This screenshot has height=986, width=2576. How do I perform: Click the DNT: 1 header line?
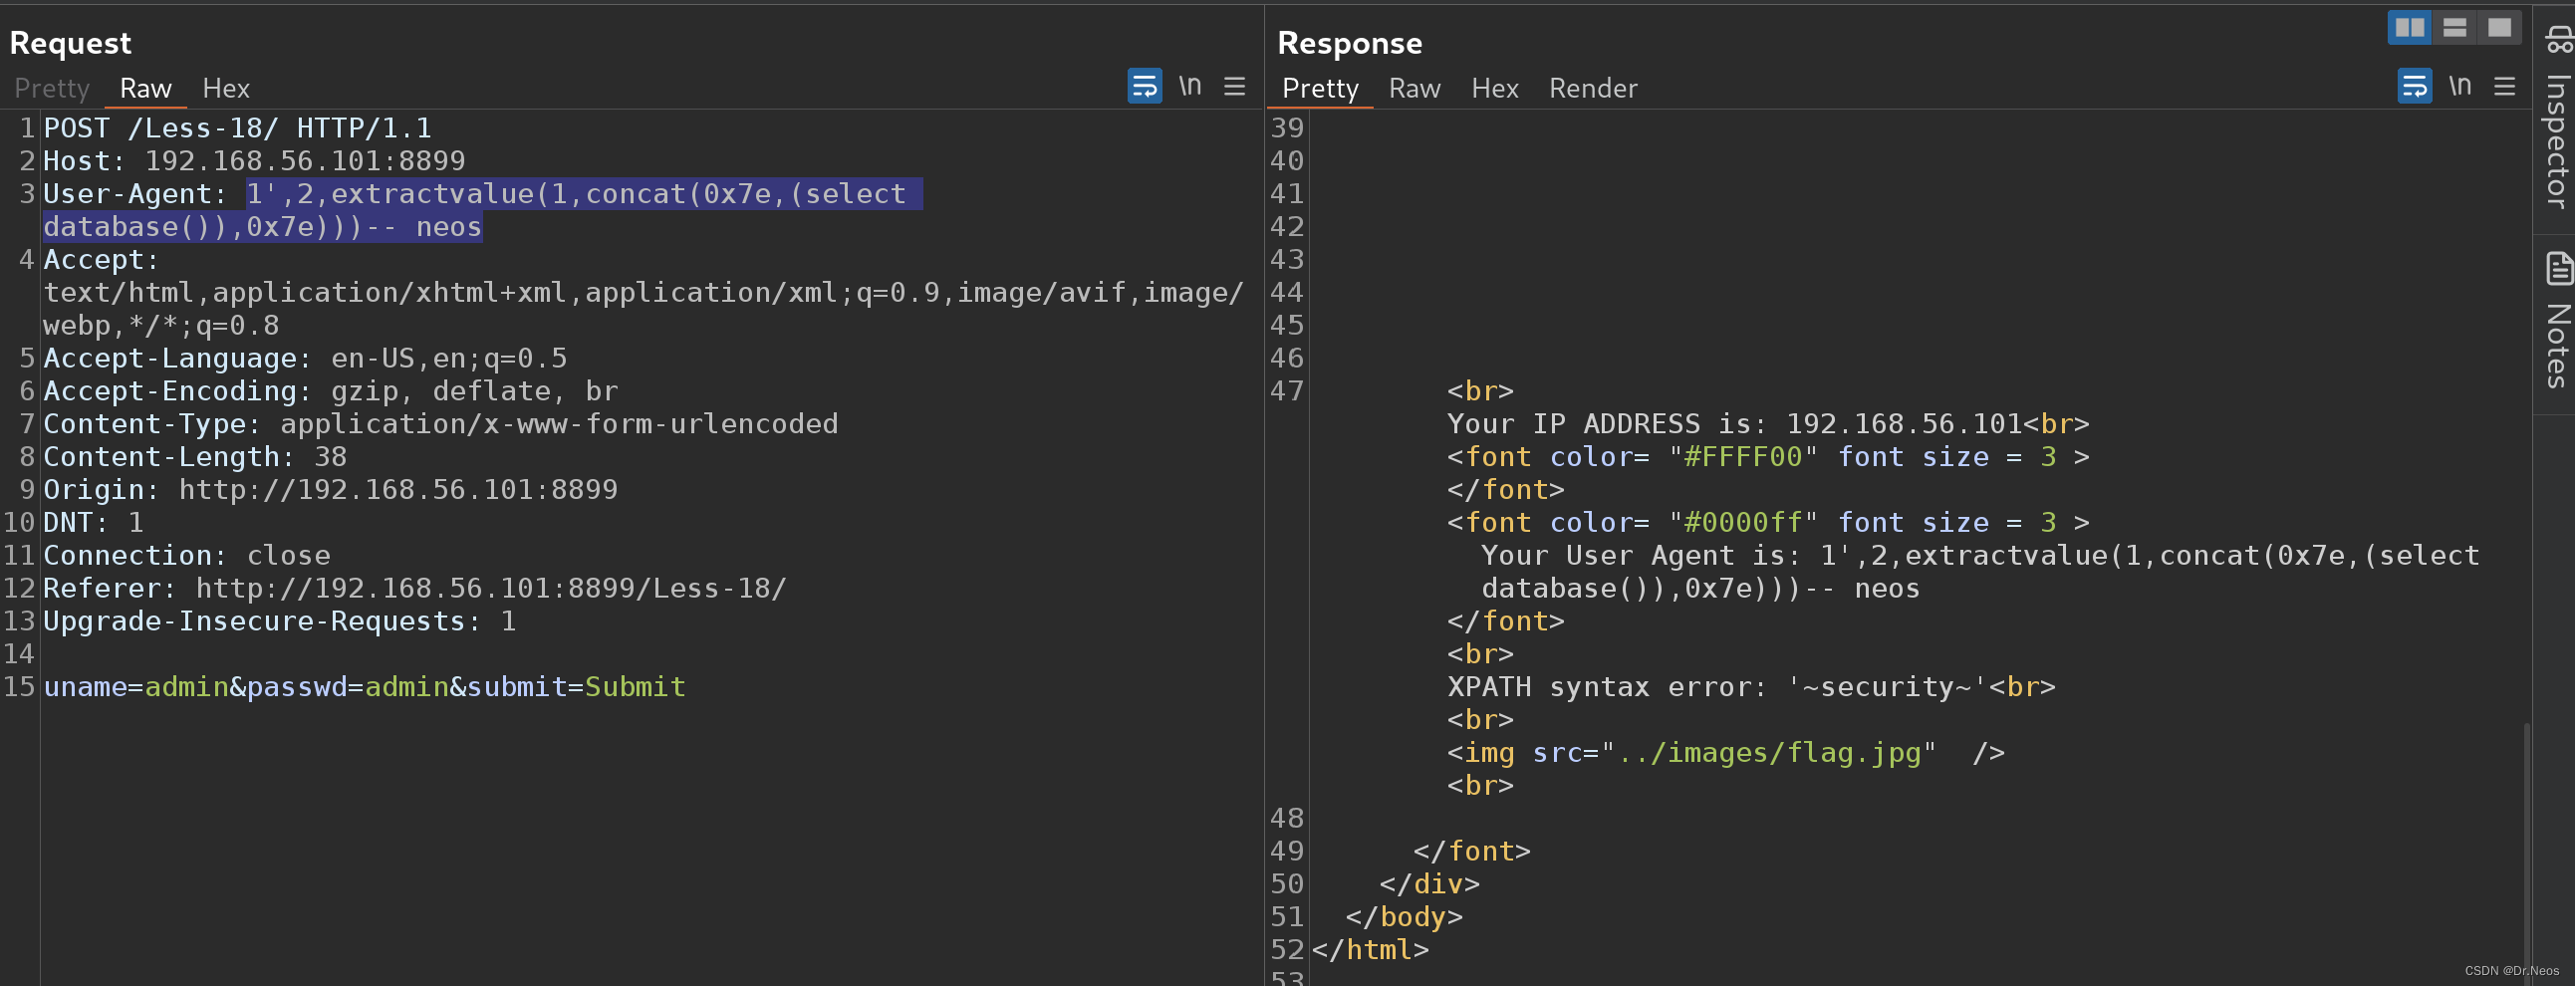pyautogui.click(x=94, y=523)
